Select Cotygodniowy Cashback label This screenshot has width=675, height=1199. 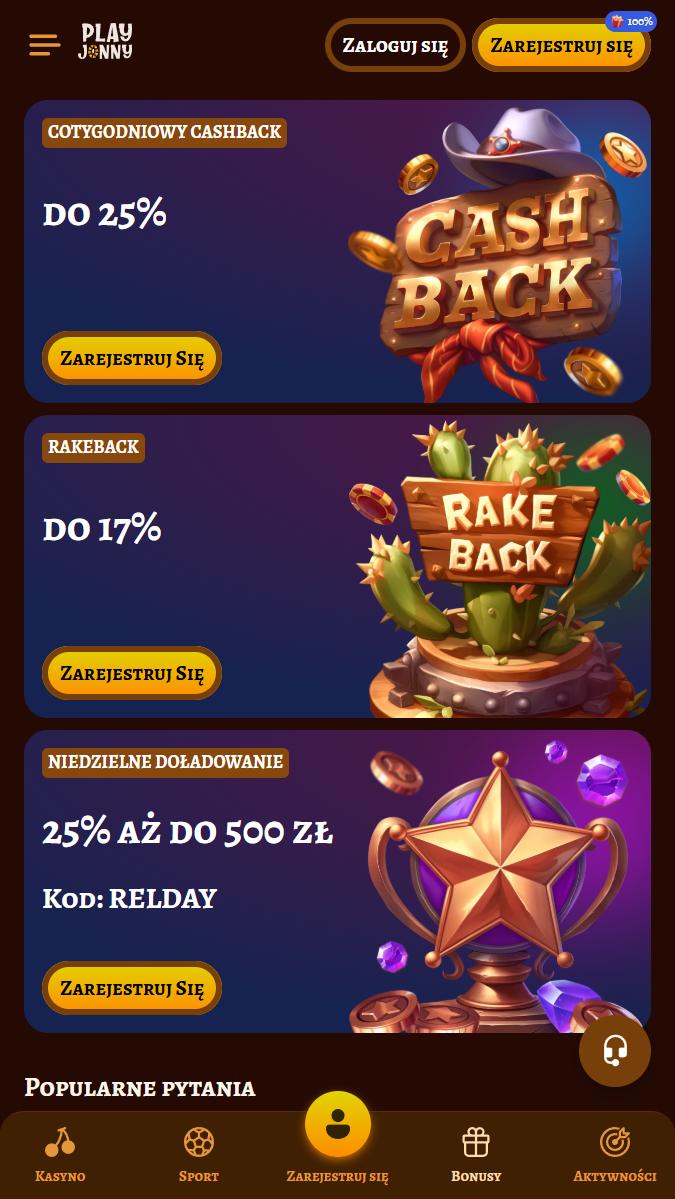164,132
